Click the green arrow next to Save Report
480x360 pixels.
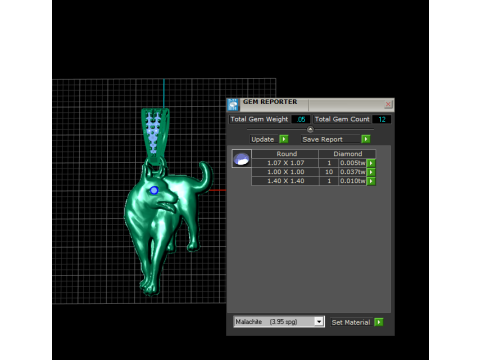(x=366, y=139)
